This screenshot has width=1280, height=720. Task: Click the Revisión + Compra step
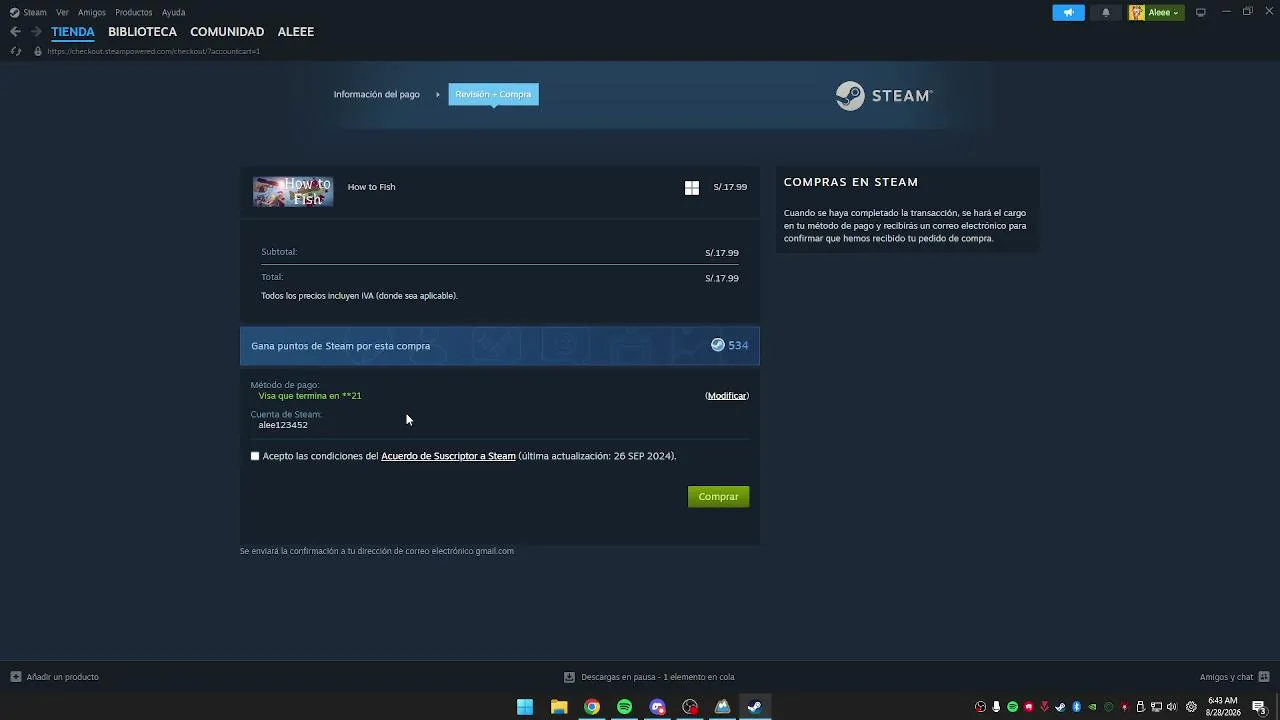493,94
